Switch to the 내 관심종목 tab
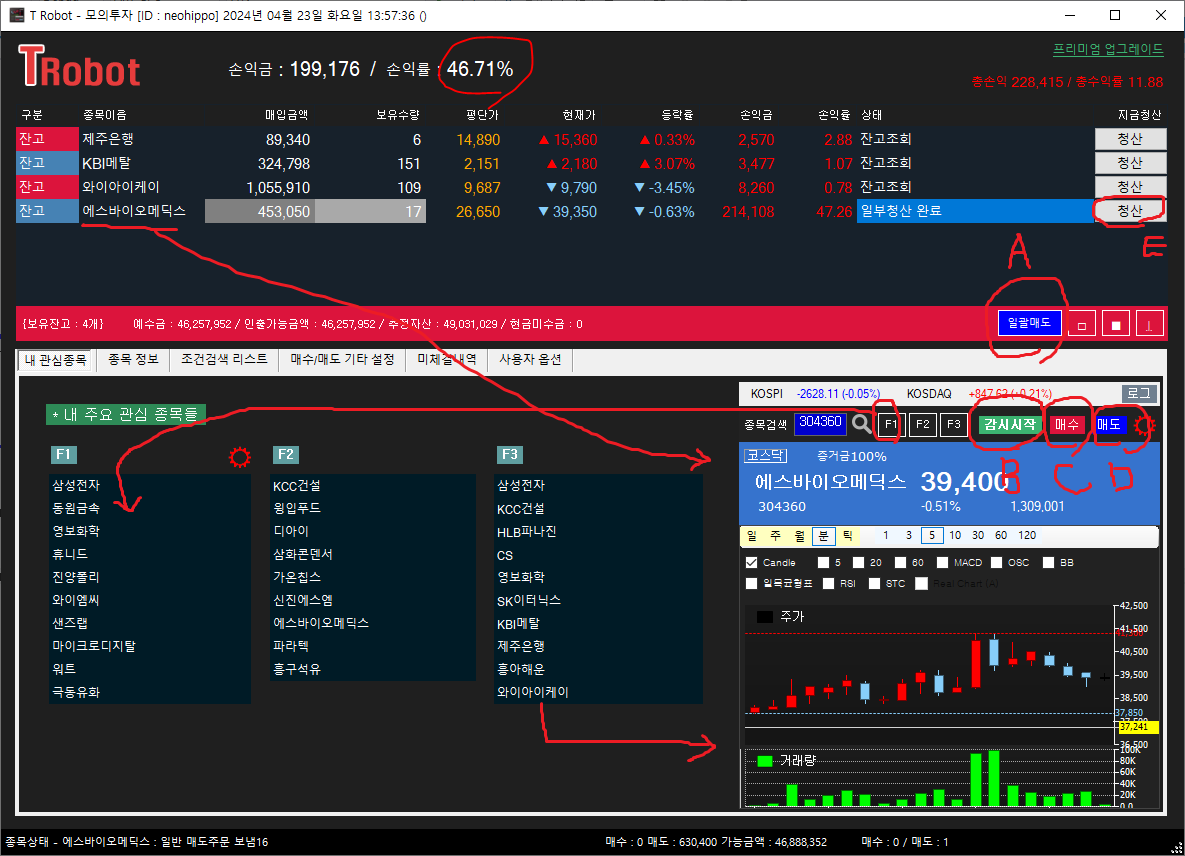This screenshot has height=856, width=1185. click(x=55, y=360)
